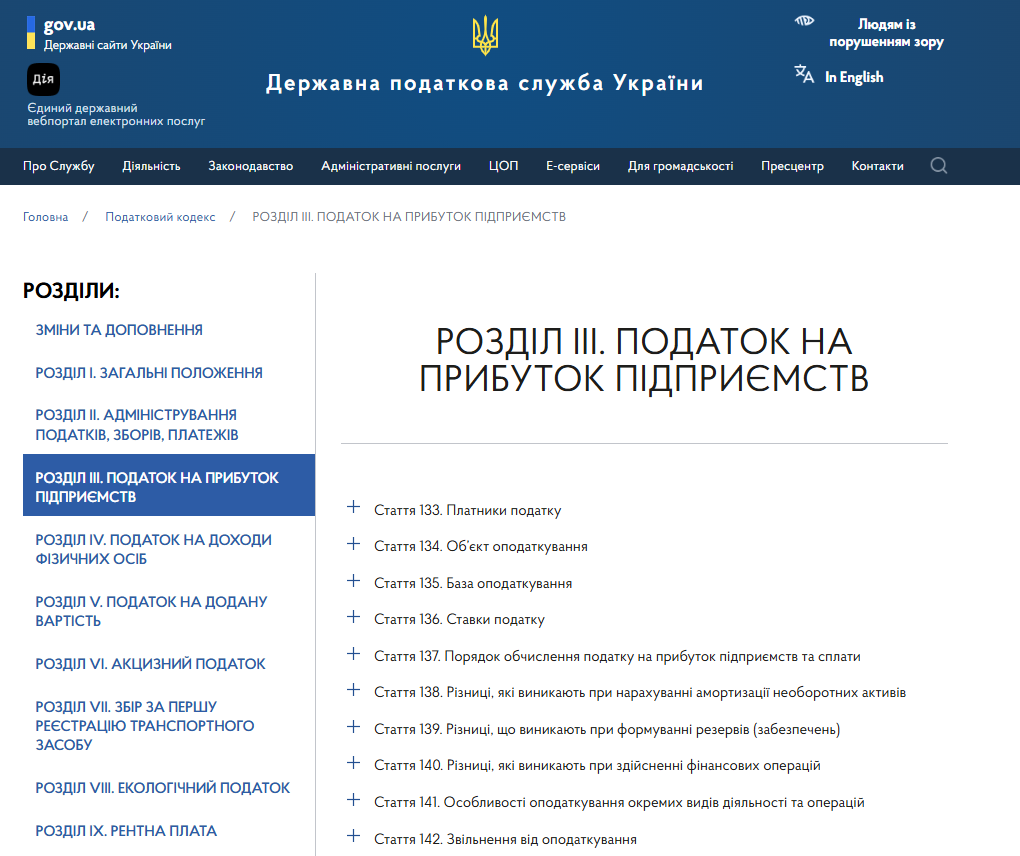Open the Контакти menu
This screenshot has width=1020, height=856.
(x=878, y=166)
